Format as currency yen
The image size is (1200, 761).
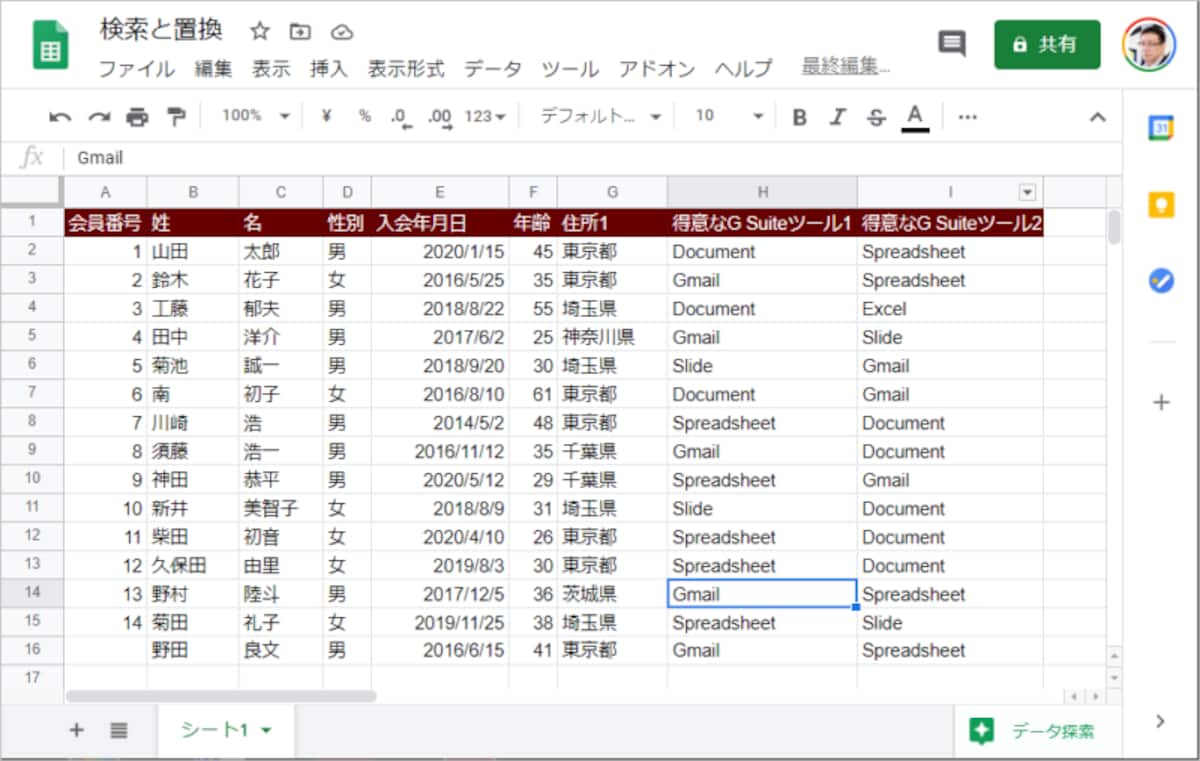tap(326, 116)
